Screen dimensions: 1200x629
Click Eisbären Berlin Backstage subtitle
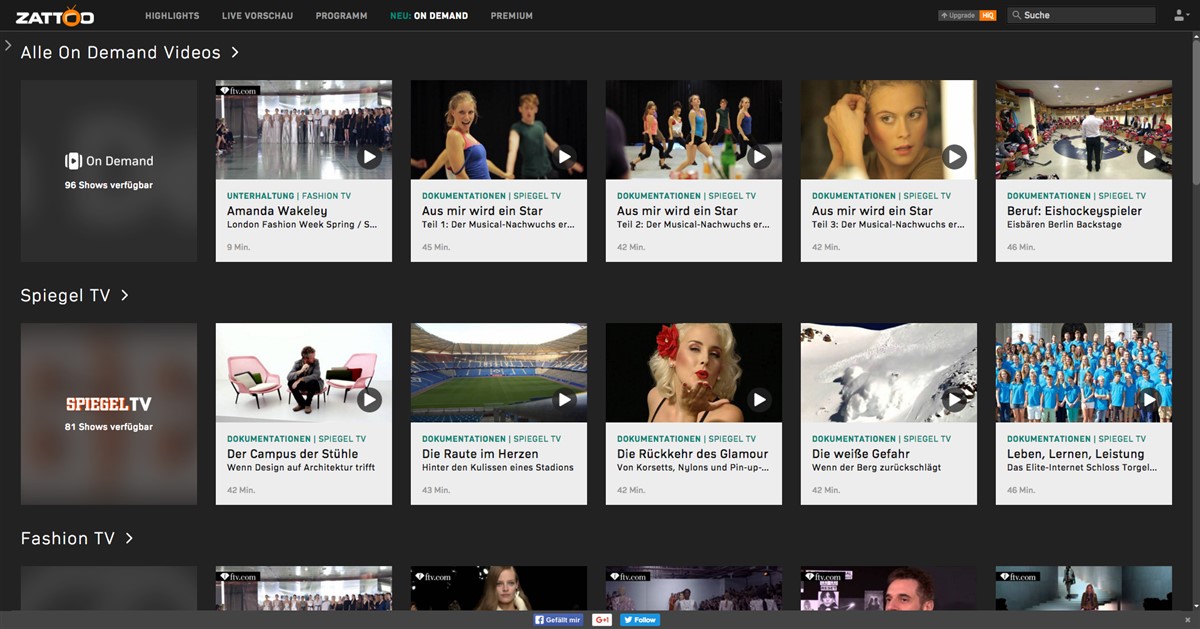pos(1064,225)
